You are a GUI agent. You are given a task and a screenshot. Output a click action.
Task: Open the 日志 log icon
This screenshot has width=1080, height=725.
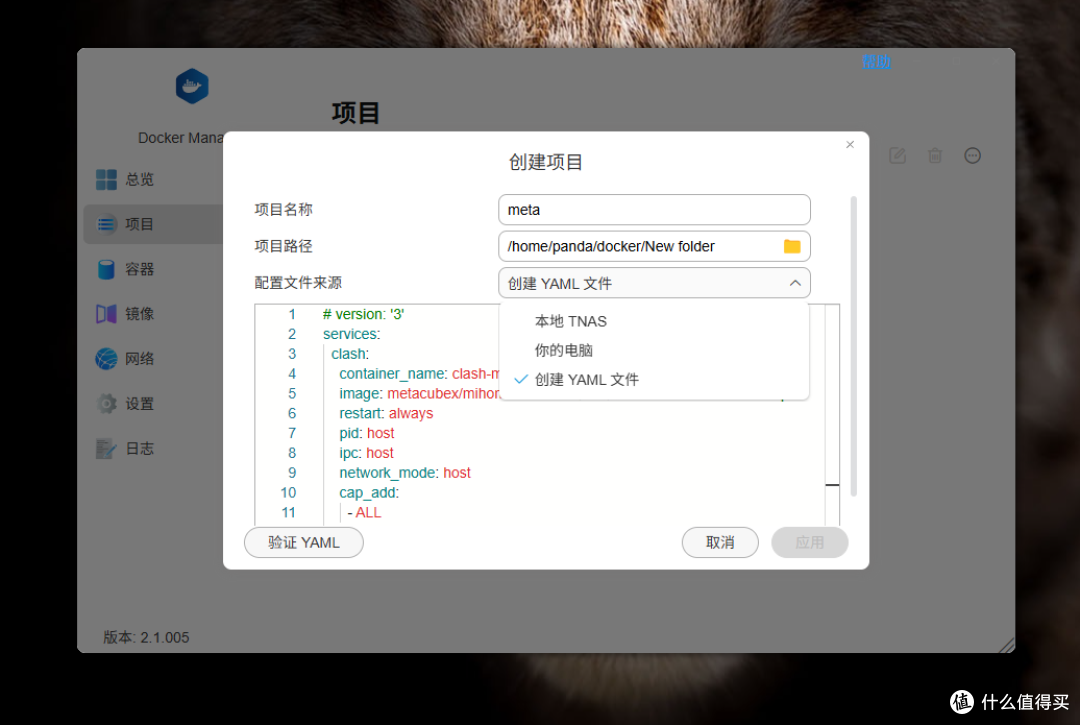point(106,449)
